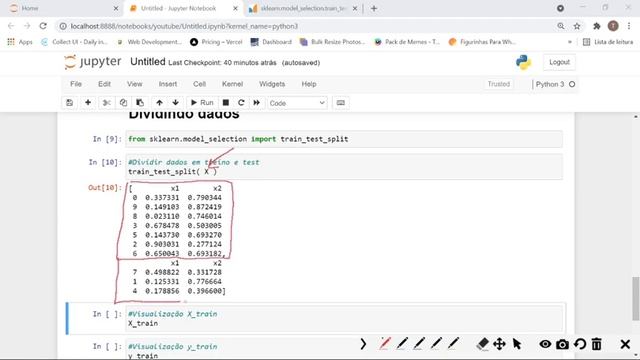The image size is (640, 360).
Task: Interrupt the kernel with the stop icon
Action: pos(226,103)
